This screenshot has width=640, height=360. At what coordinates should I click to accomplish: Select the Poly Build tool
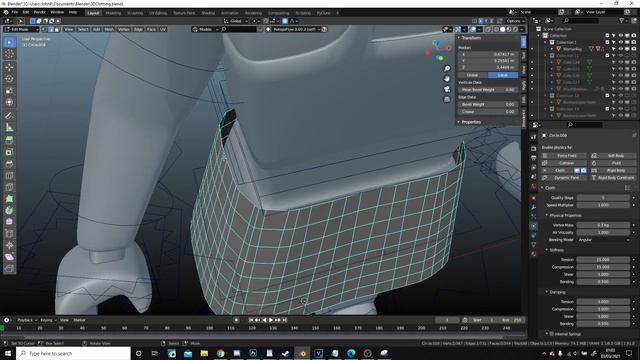(9, 199)
